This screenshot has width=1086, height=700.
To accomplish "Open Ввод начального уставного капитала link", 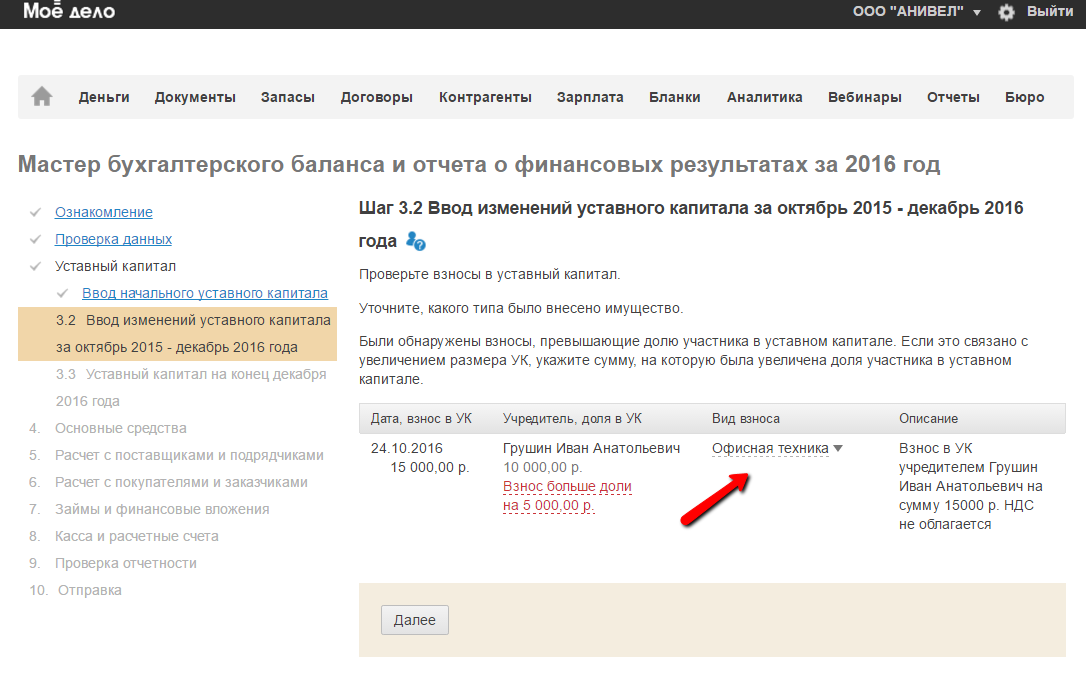I will (205, 293).
